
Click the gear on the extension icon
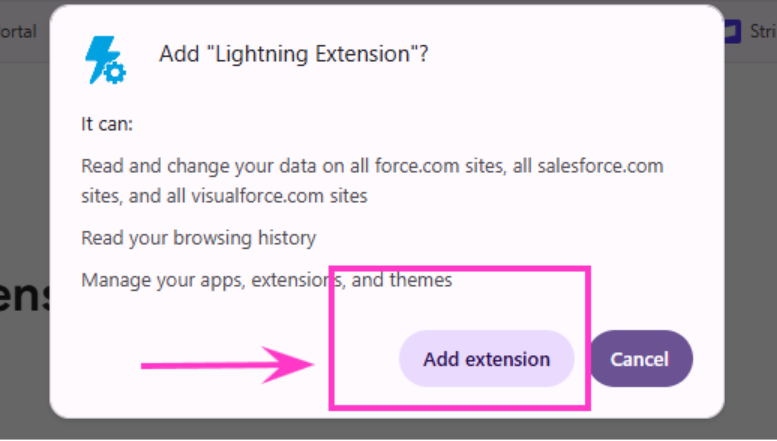tap(115, 74)
